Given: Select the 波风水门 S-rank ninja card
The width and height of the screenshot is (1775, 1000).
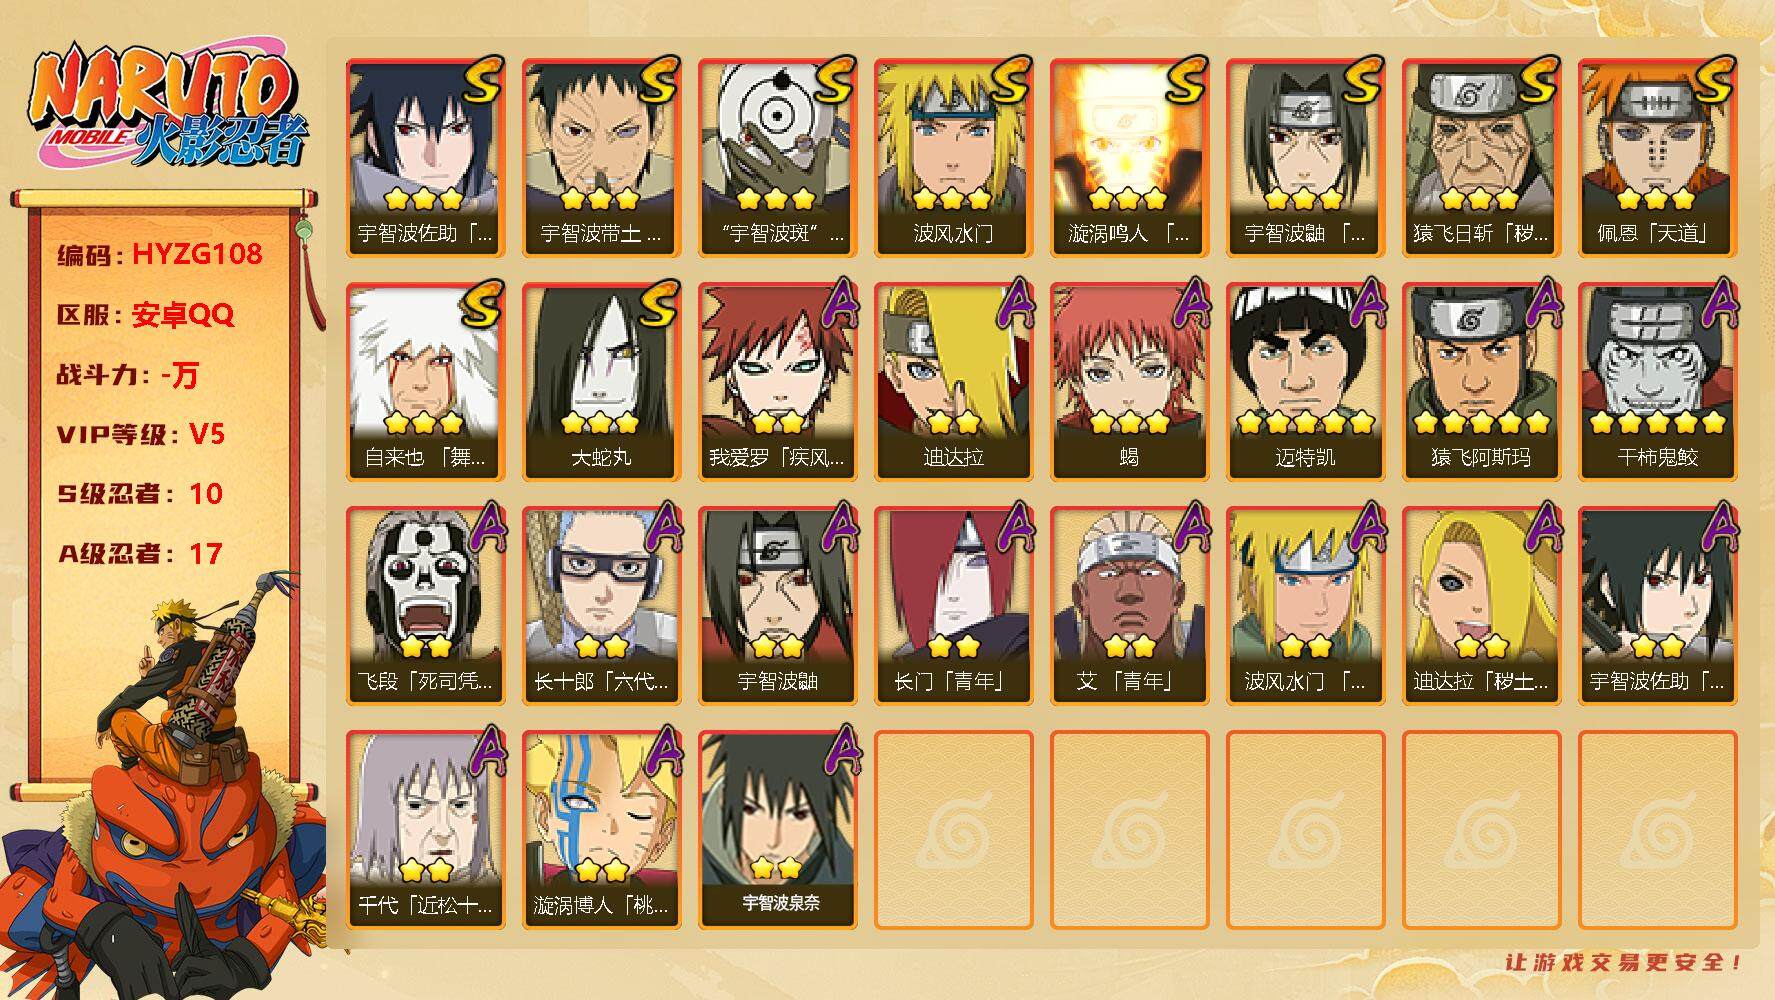Looking at the screenshot, I should [x=953, y=158].
